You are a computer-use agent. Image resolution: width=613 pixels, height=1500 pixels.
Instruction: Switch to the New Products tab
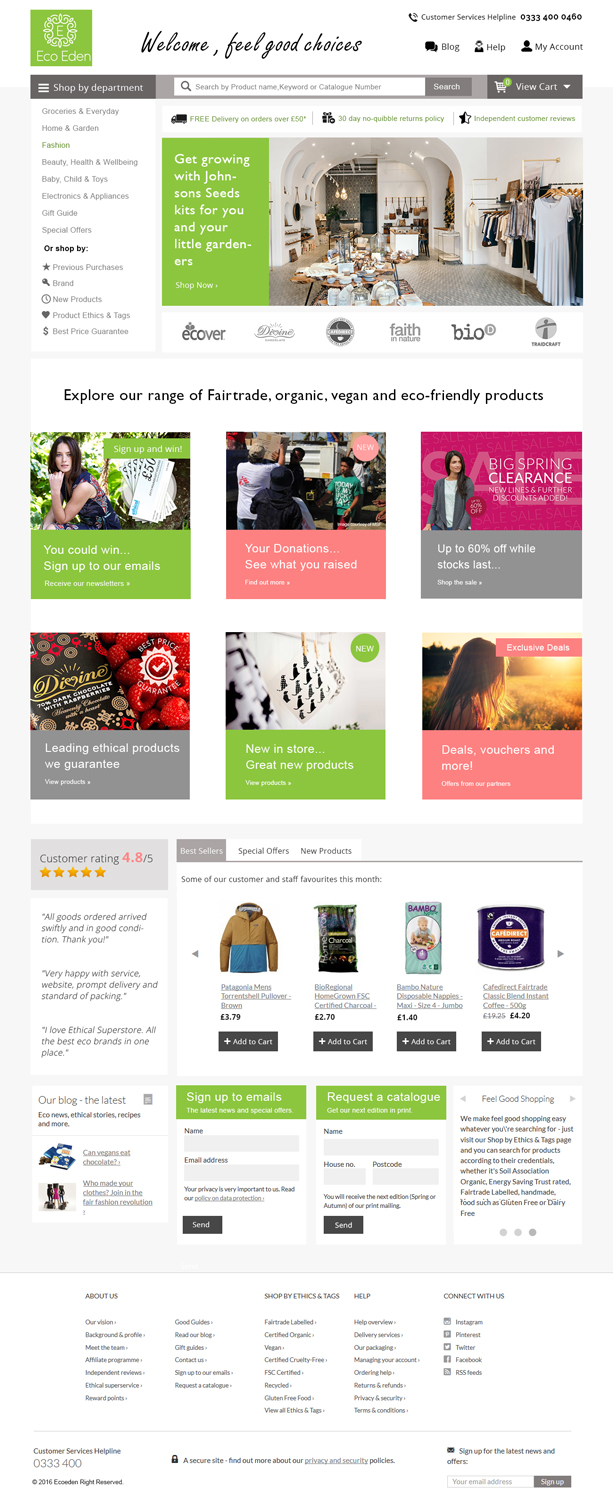326,851
